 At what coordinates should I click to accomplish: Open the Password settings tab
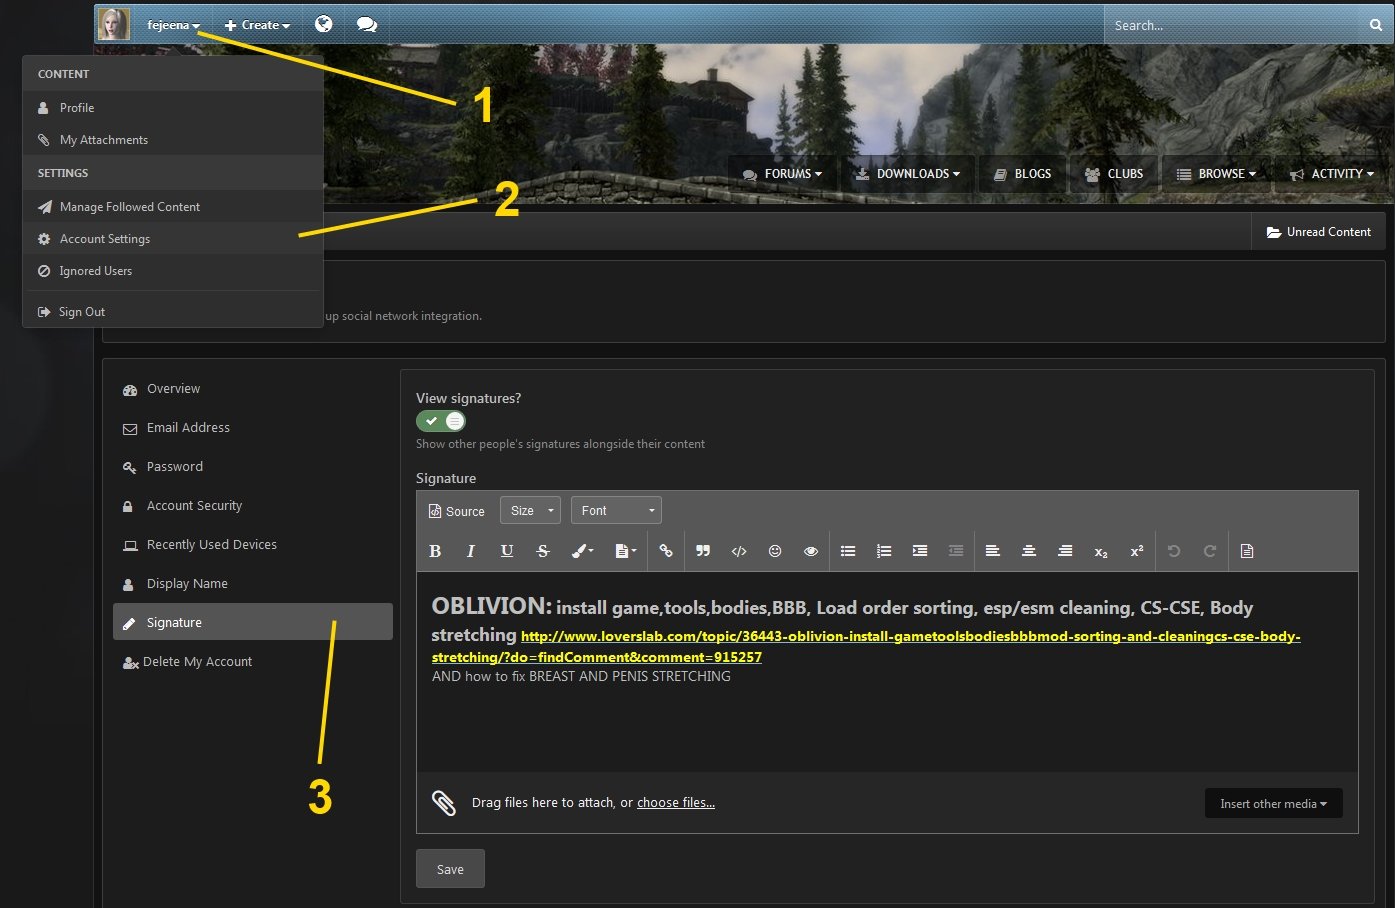coord(253,467)
